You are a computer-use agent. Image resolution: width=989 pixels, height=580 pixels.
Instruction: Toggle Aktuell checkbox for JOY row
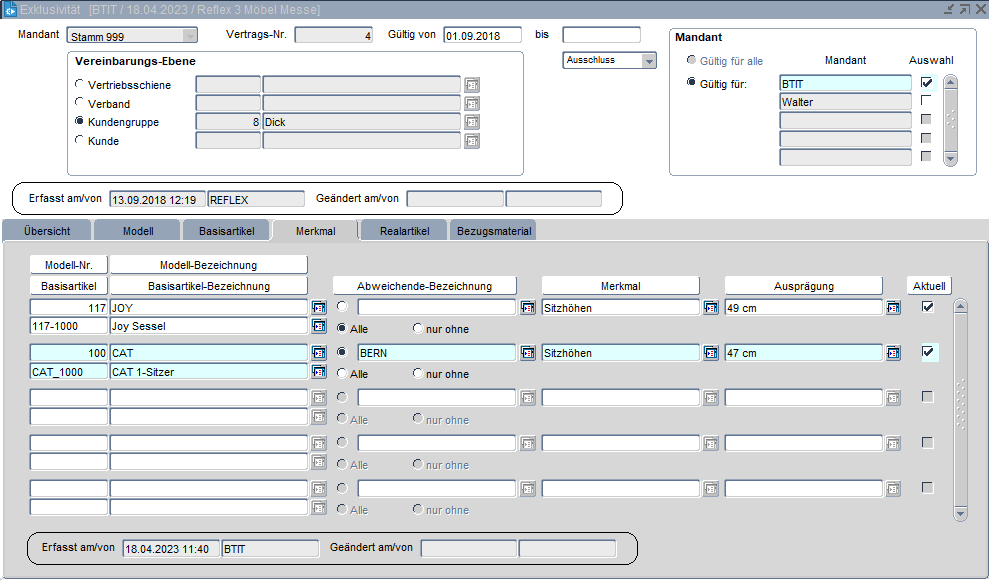(x=928, y=307)
